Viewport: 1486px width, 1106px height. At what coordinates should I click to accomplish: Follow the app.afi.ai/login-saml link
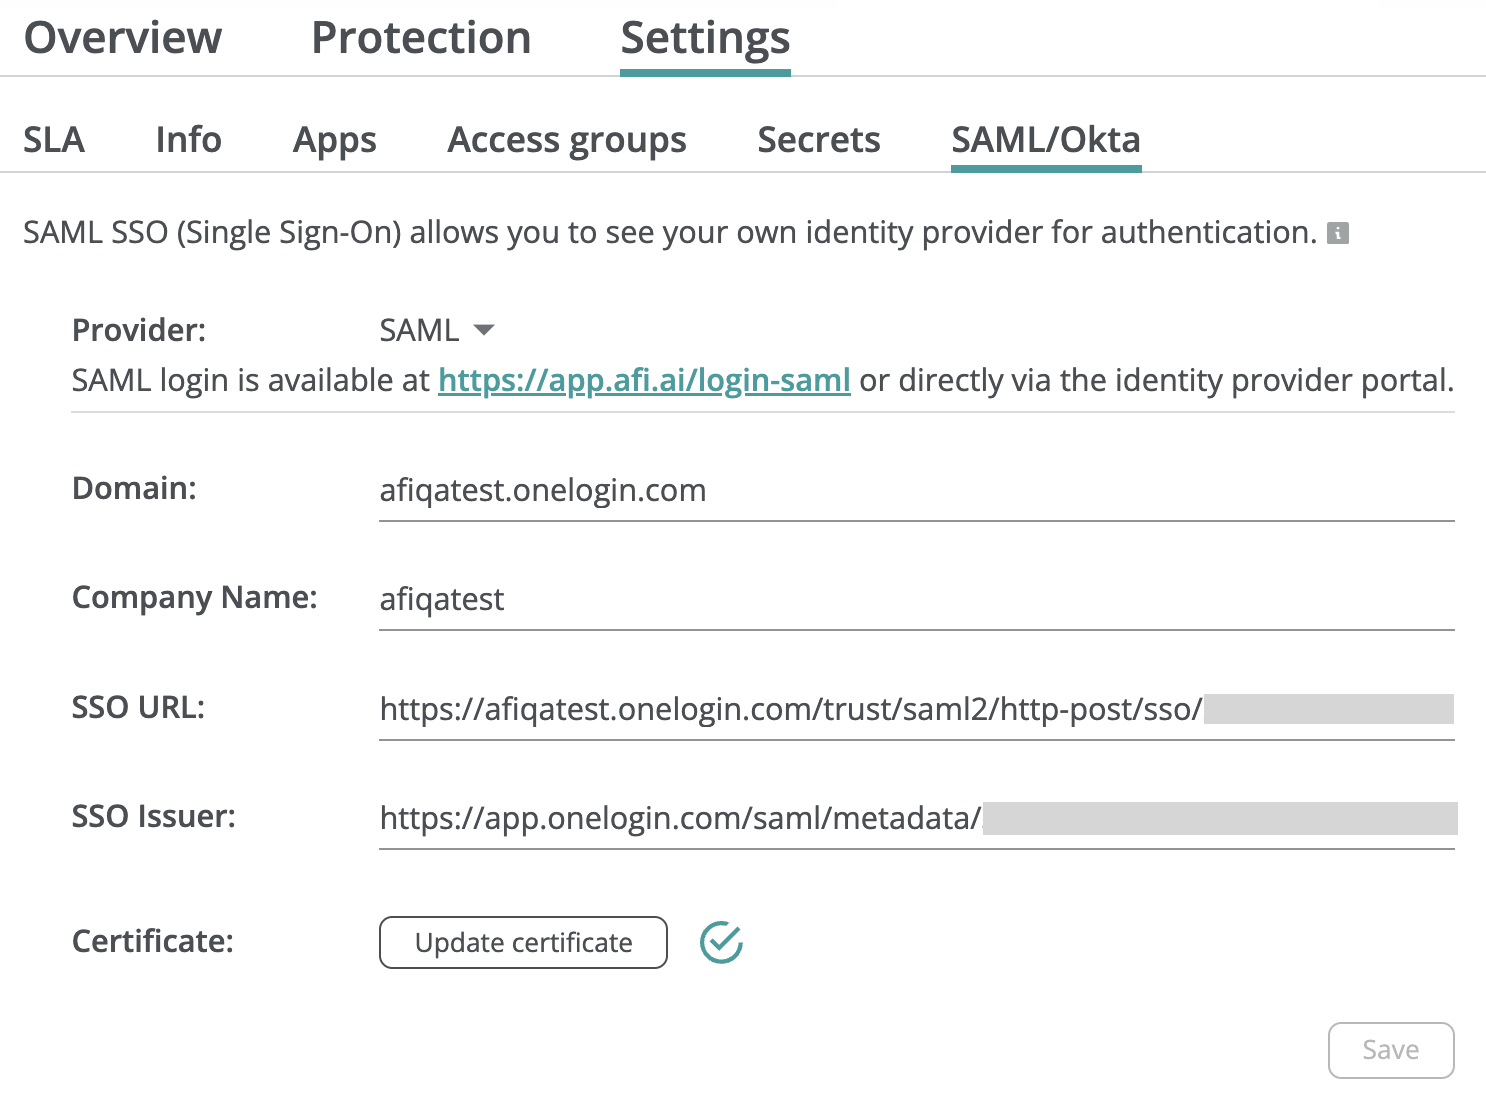tap(644, 380)
